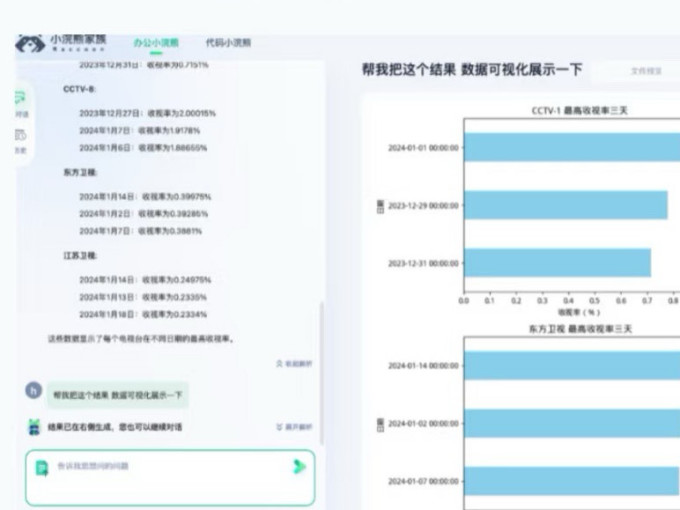
Task: Click the 2024-01-02 bar in 东方卫视 chart
Action: [x=572, y=423]
